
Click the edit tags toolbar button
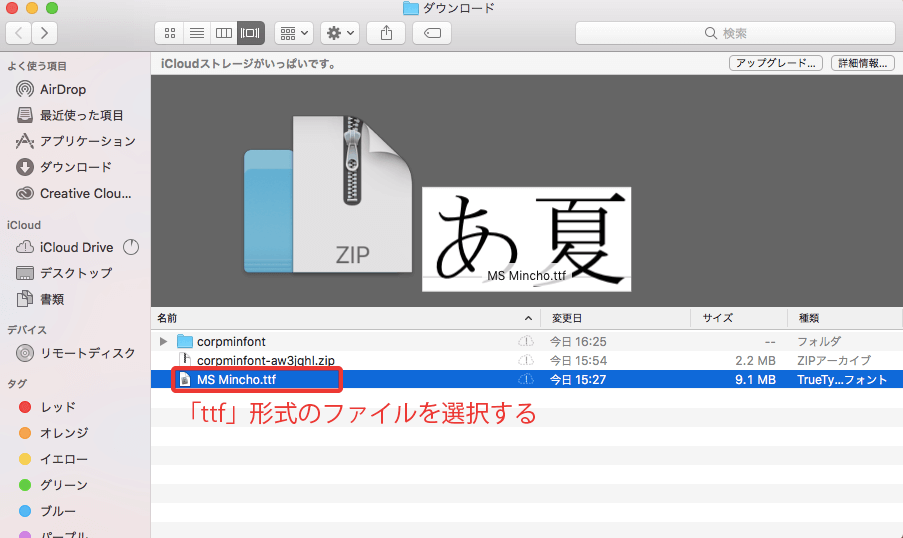click(x=432, y=33)
